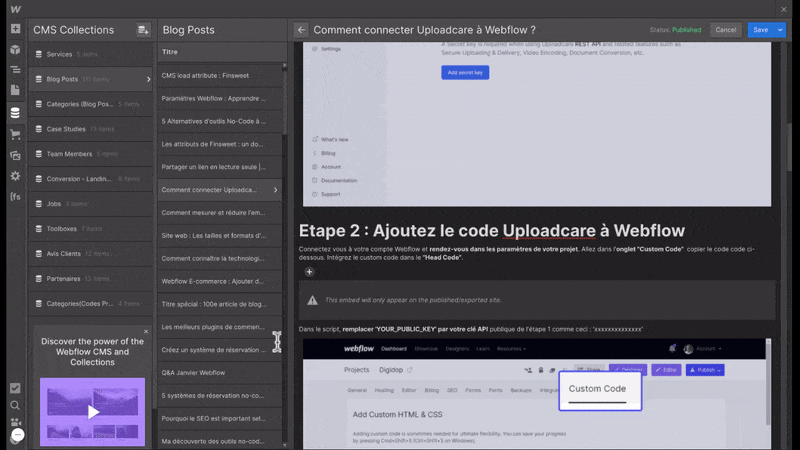
Task: Cancel editing the blog post
Action: point(726,30)
